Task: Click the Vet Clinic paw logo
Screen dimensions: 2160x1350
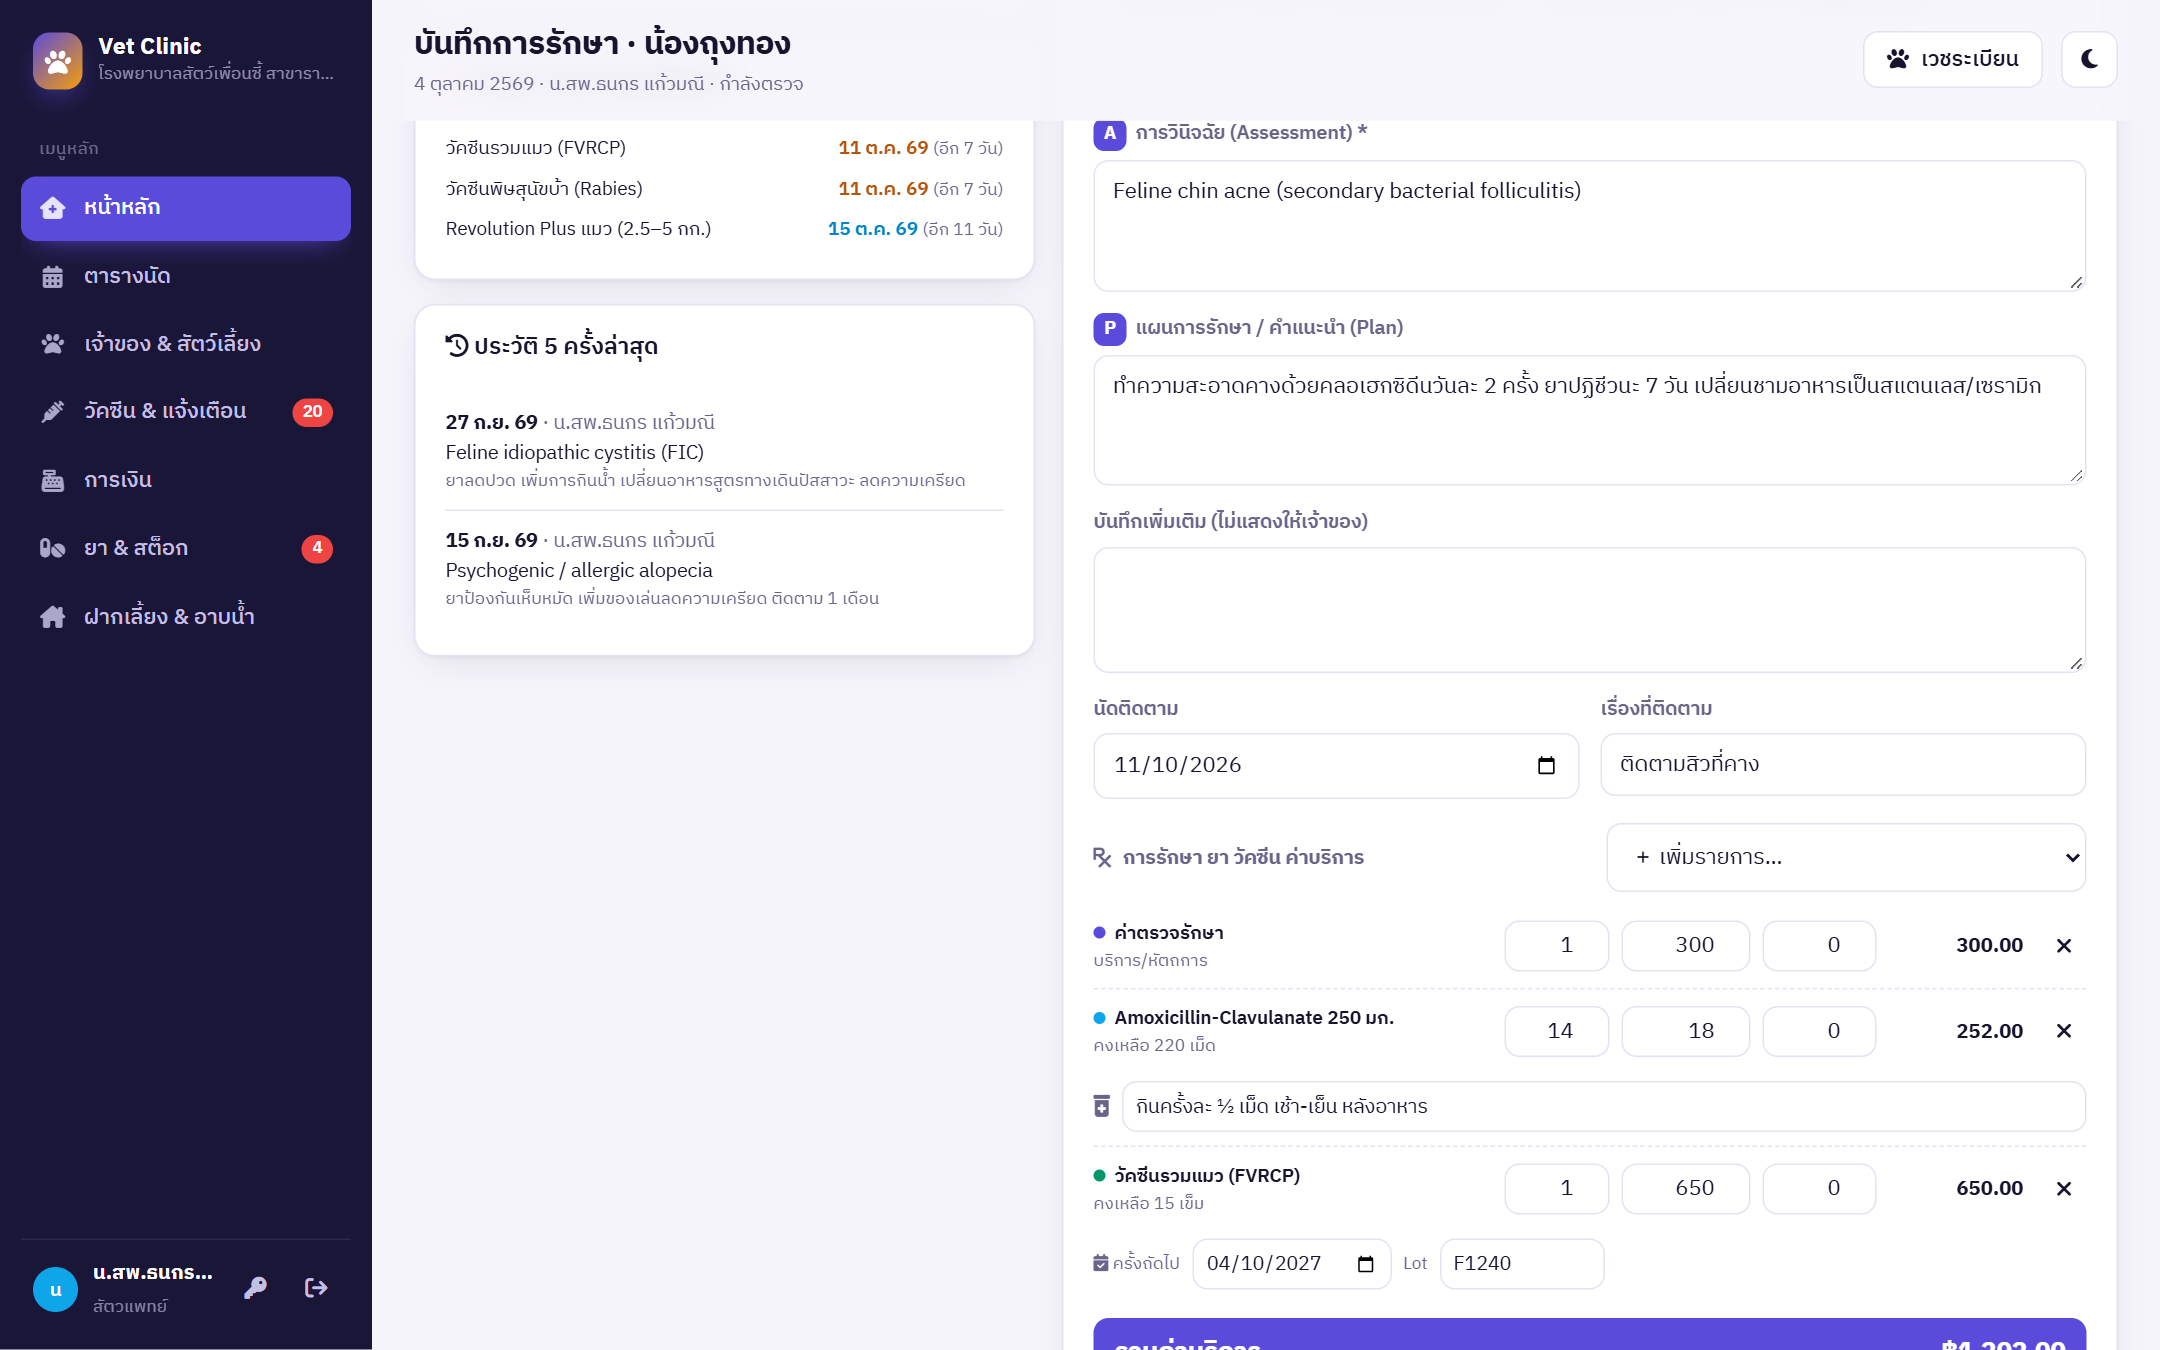Action: 58,60
